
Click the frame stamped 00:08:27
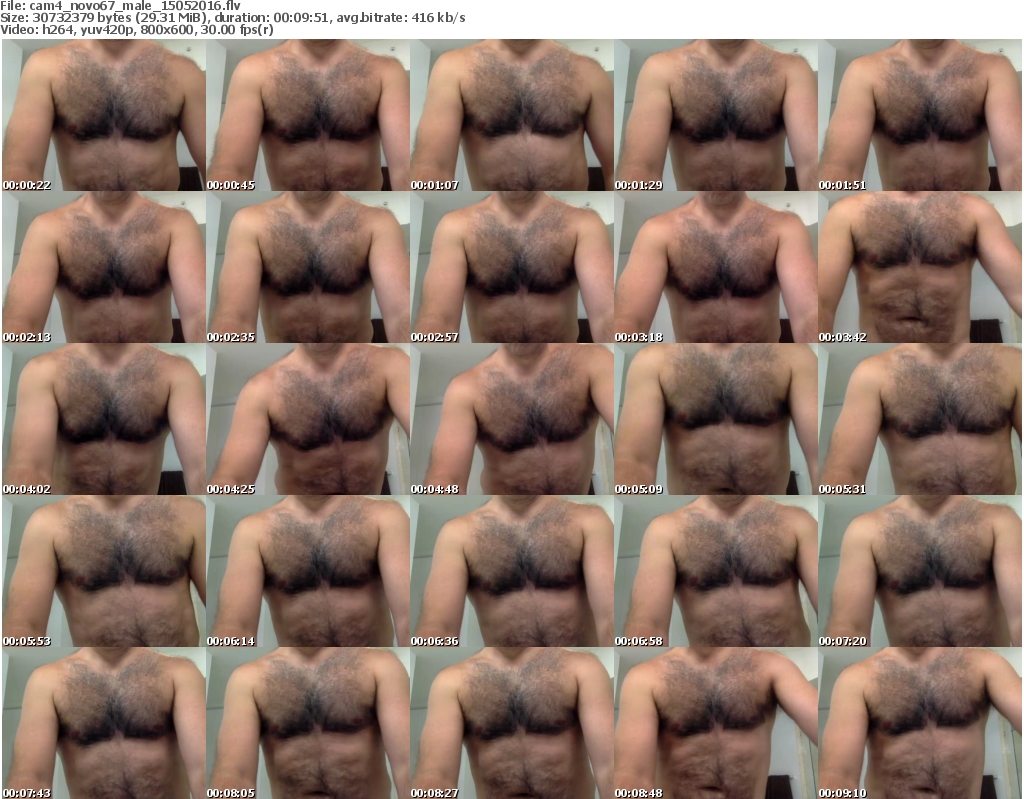pyautogui.click(x=511, y=723)
